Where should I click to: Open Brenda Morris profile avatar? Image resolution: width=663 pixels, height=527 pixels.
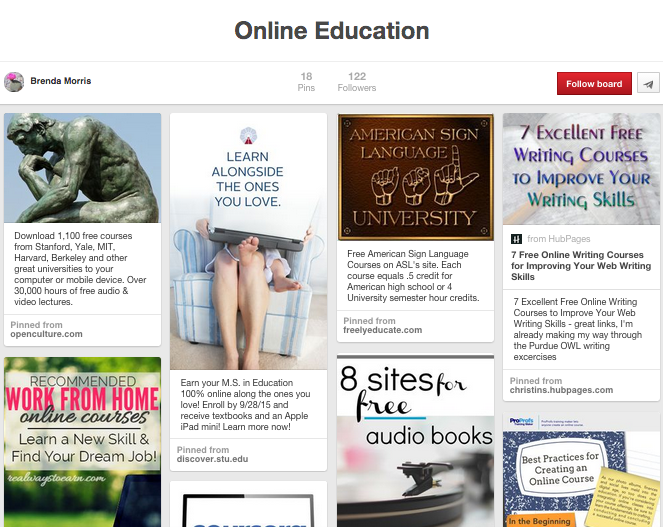click(14, 82)
